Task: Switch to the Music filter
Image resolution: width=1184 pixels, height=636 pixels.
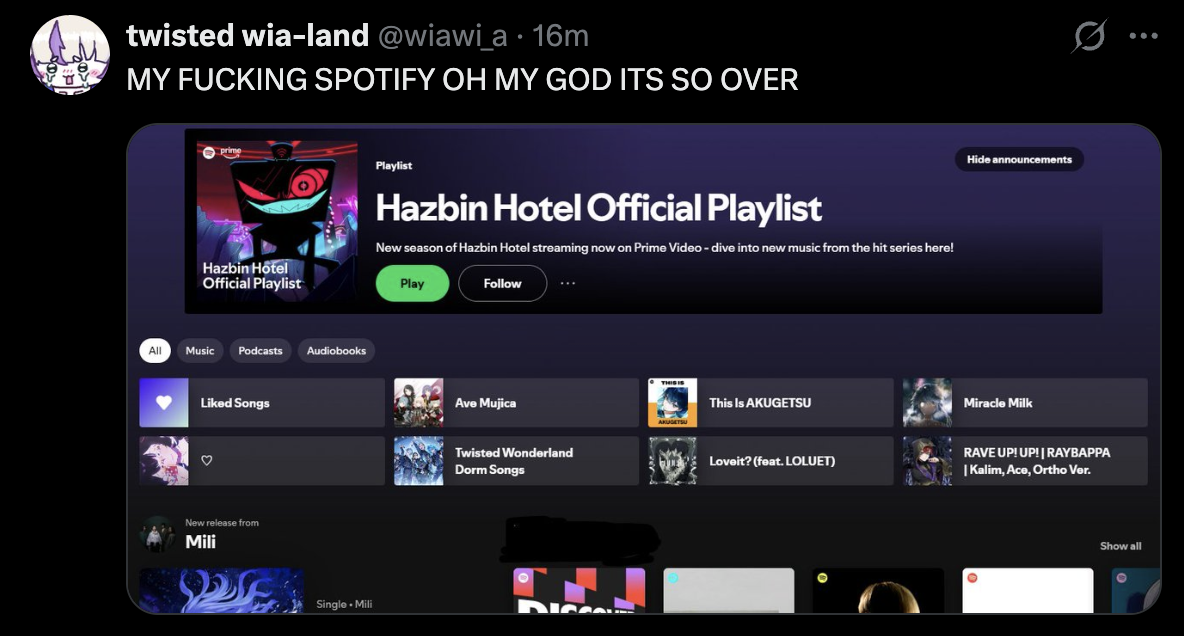Action: (x=200, y=350)
